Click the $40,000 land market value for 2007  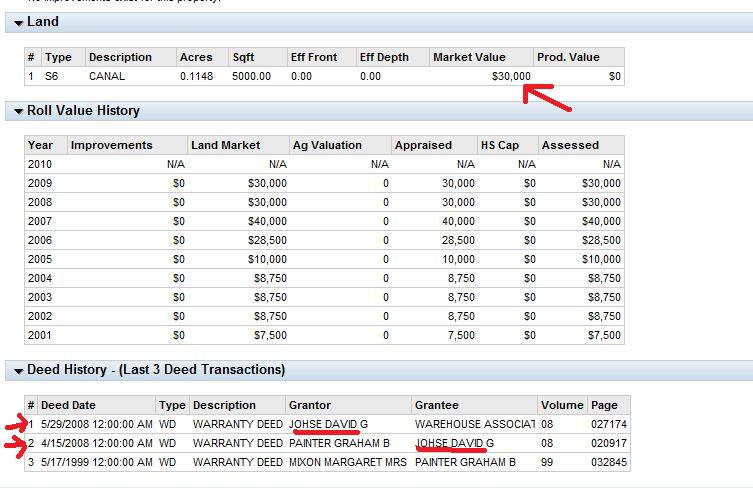click(x=266, y=221)
